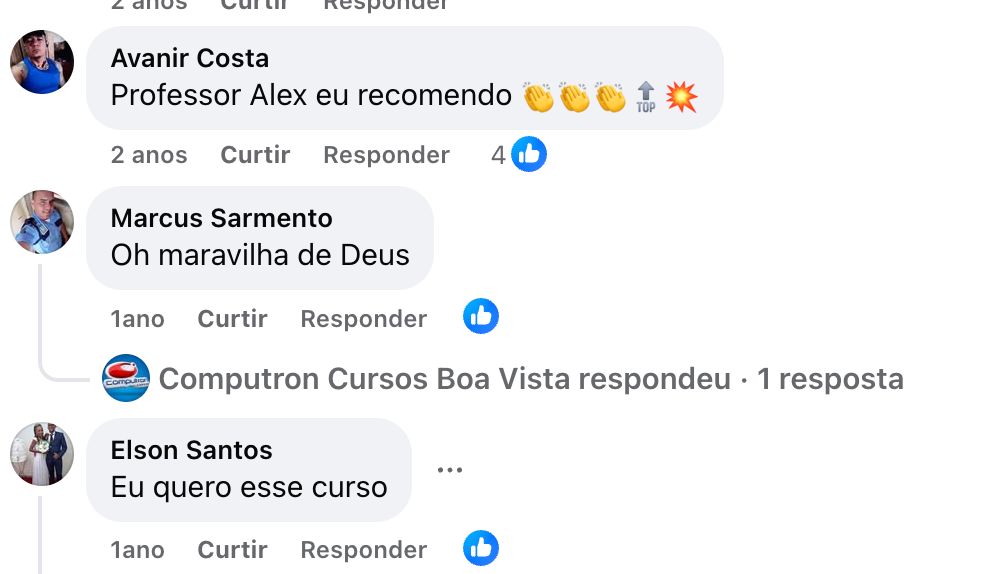Image resolution: width=996 pixels, height=574 pixels.
Task: Reply to Avanir Costa's comment
Action: (386, 155)
